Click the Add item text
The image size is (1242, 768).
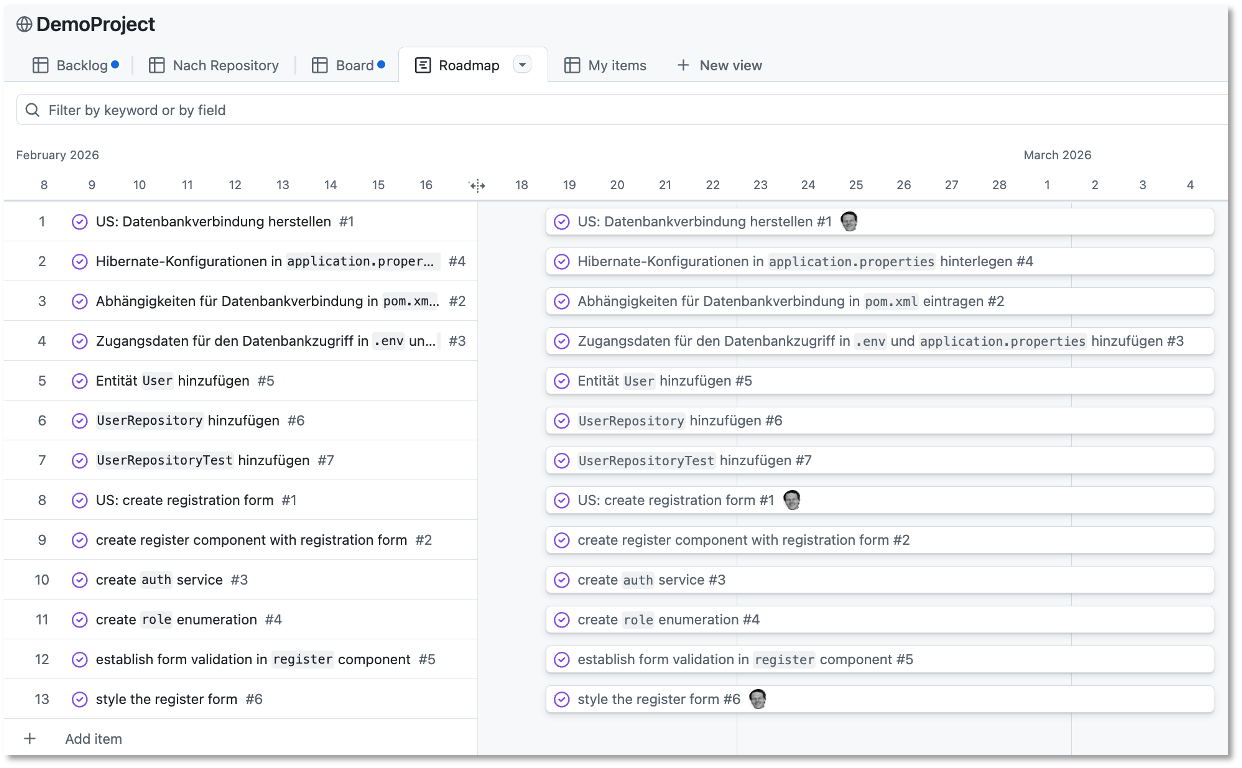[94, 739]
